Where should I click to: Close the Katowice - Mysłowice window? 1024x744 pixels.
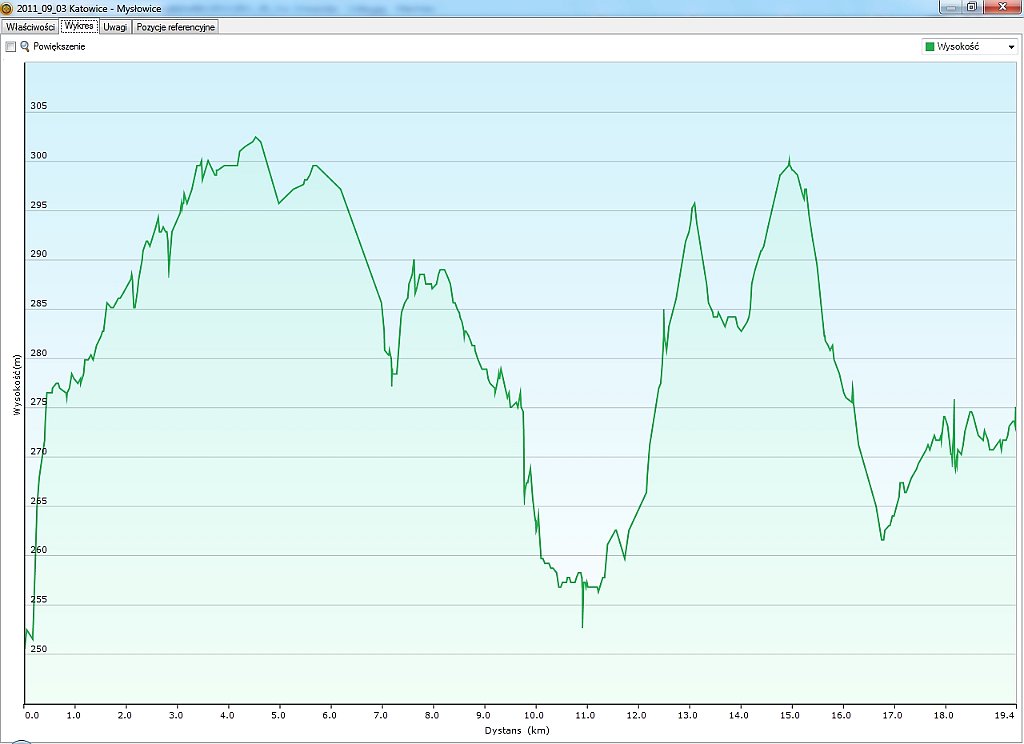pos(1001,7)
